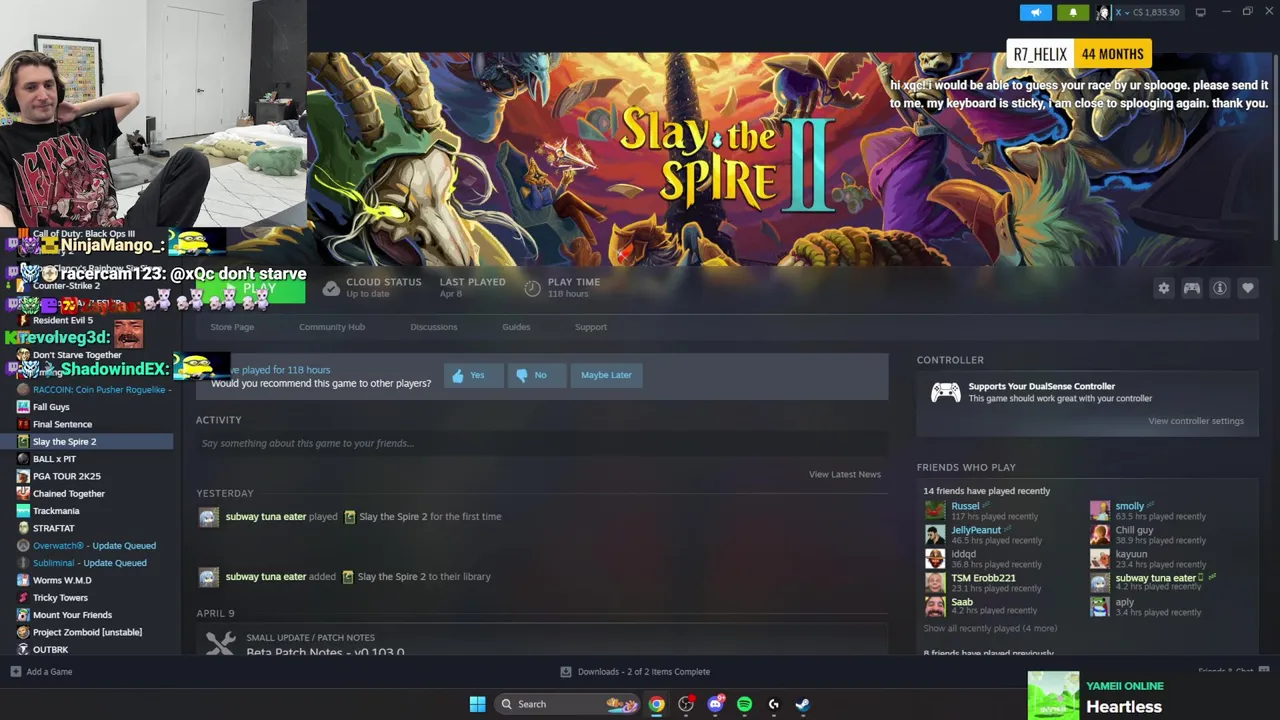Select Subliminal Update Queued entry
The height and width of the screenshot is (720, 1280).
(89, 563)
